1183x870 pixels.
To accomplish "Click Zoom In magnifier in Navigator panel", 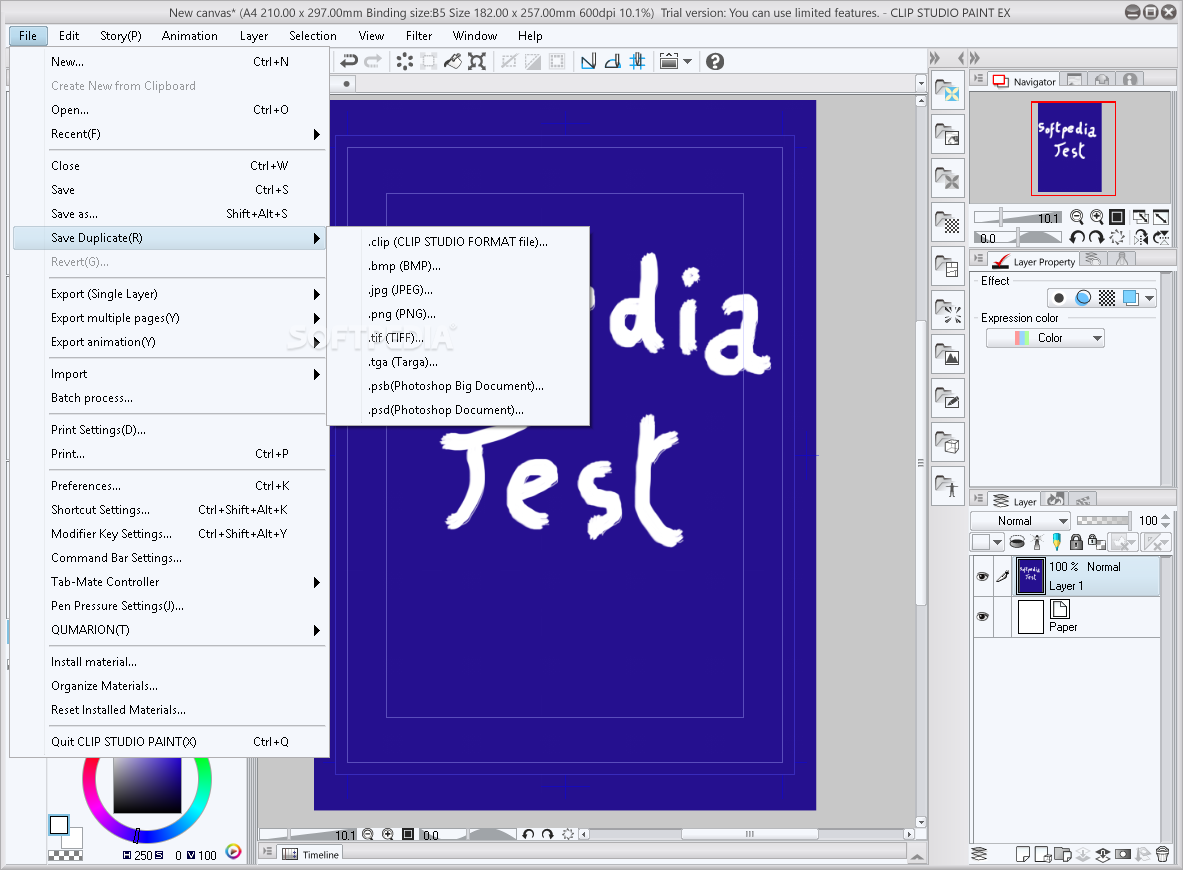I will 1096,217.
